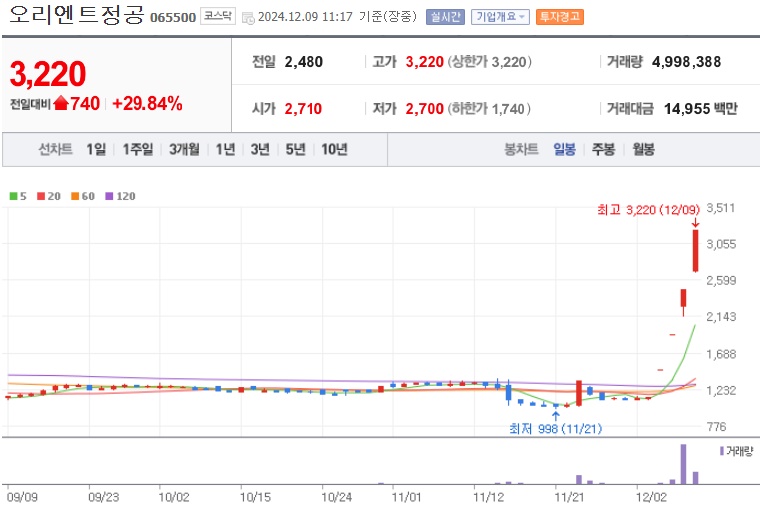Viewport: 760px width, 510px height.
Task: Click the orange 60-day moving average legend swatch
Action: (75, 196)
